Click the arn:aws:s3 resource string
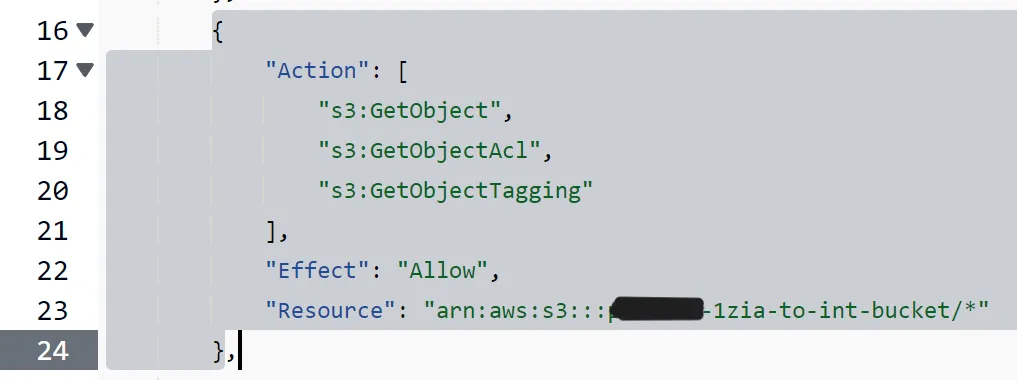The height and width of the screenshot is (380, 1017). point(706,311)
